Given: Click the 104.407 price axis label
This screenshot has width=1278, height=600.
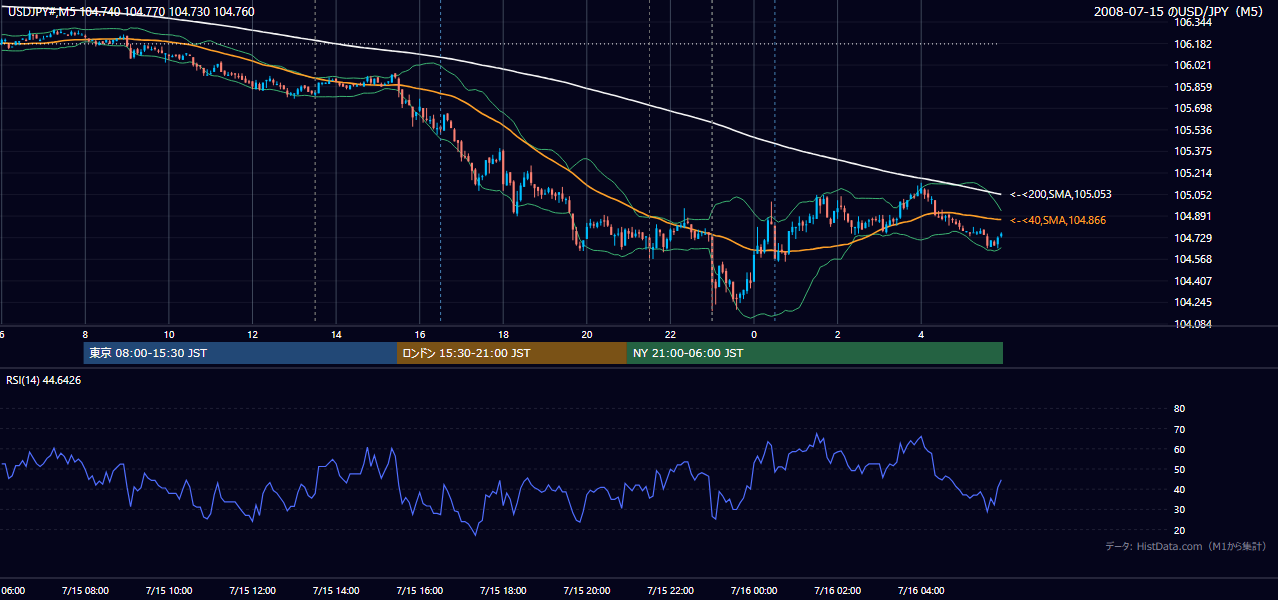Looking at the screenshot, I should click(1192, 281).
